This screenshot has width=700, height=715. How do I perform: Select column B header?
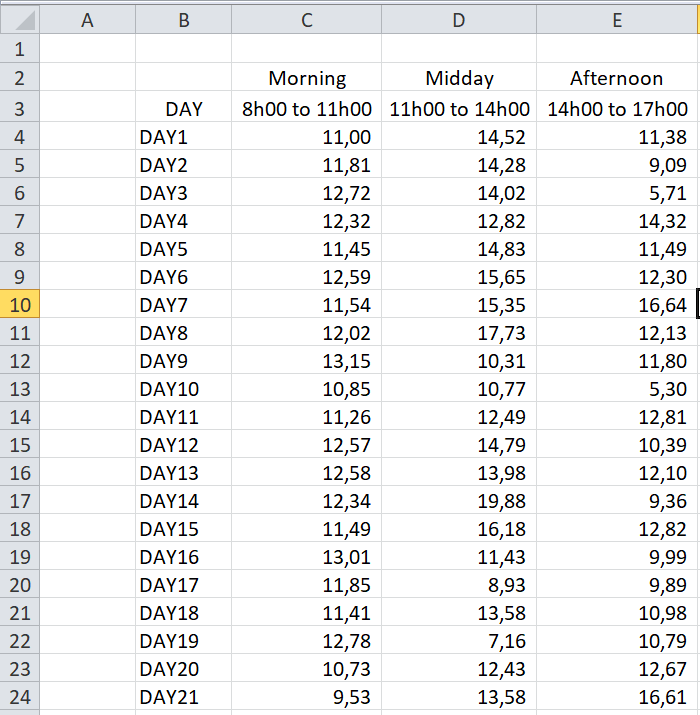coord(183,20)
